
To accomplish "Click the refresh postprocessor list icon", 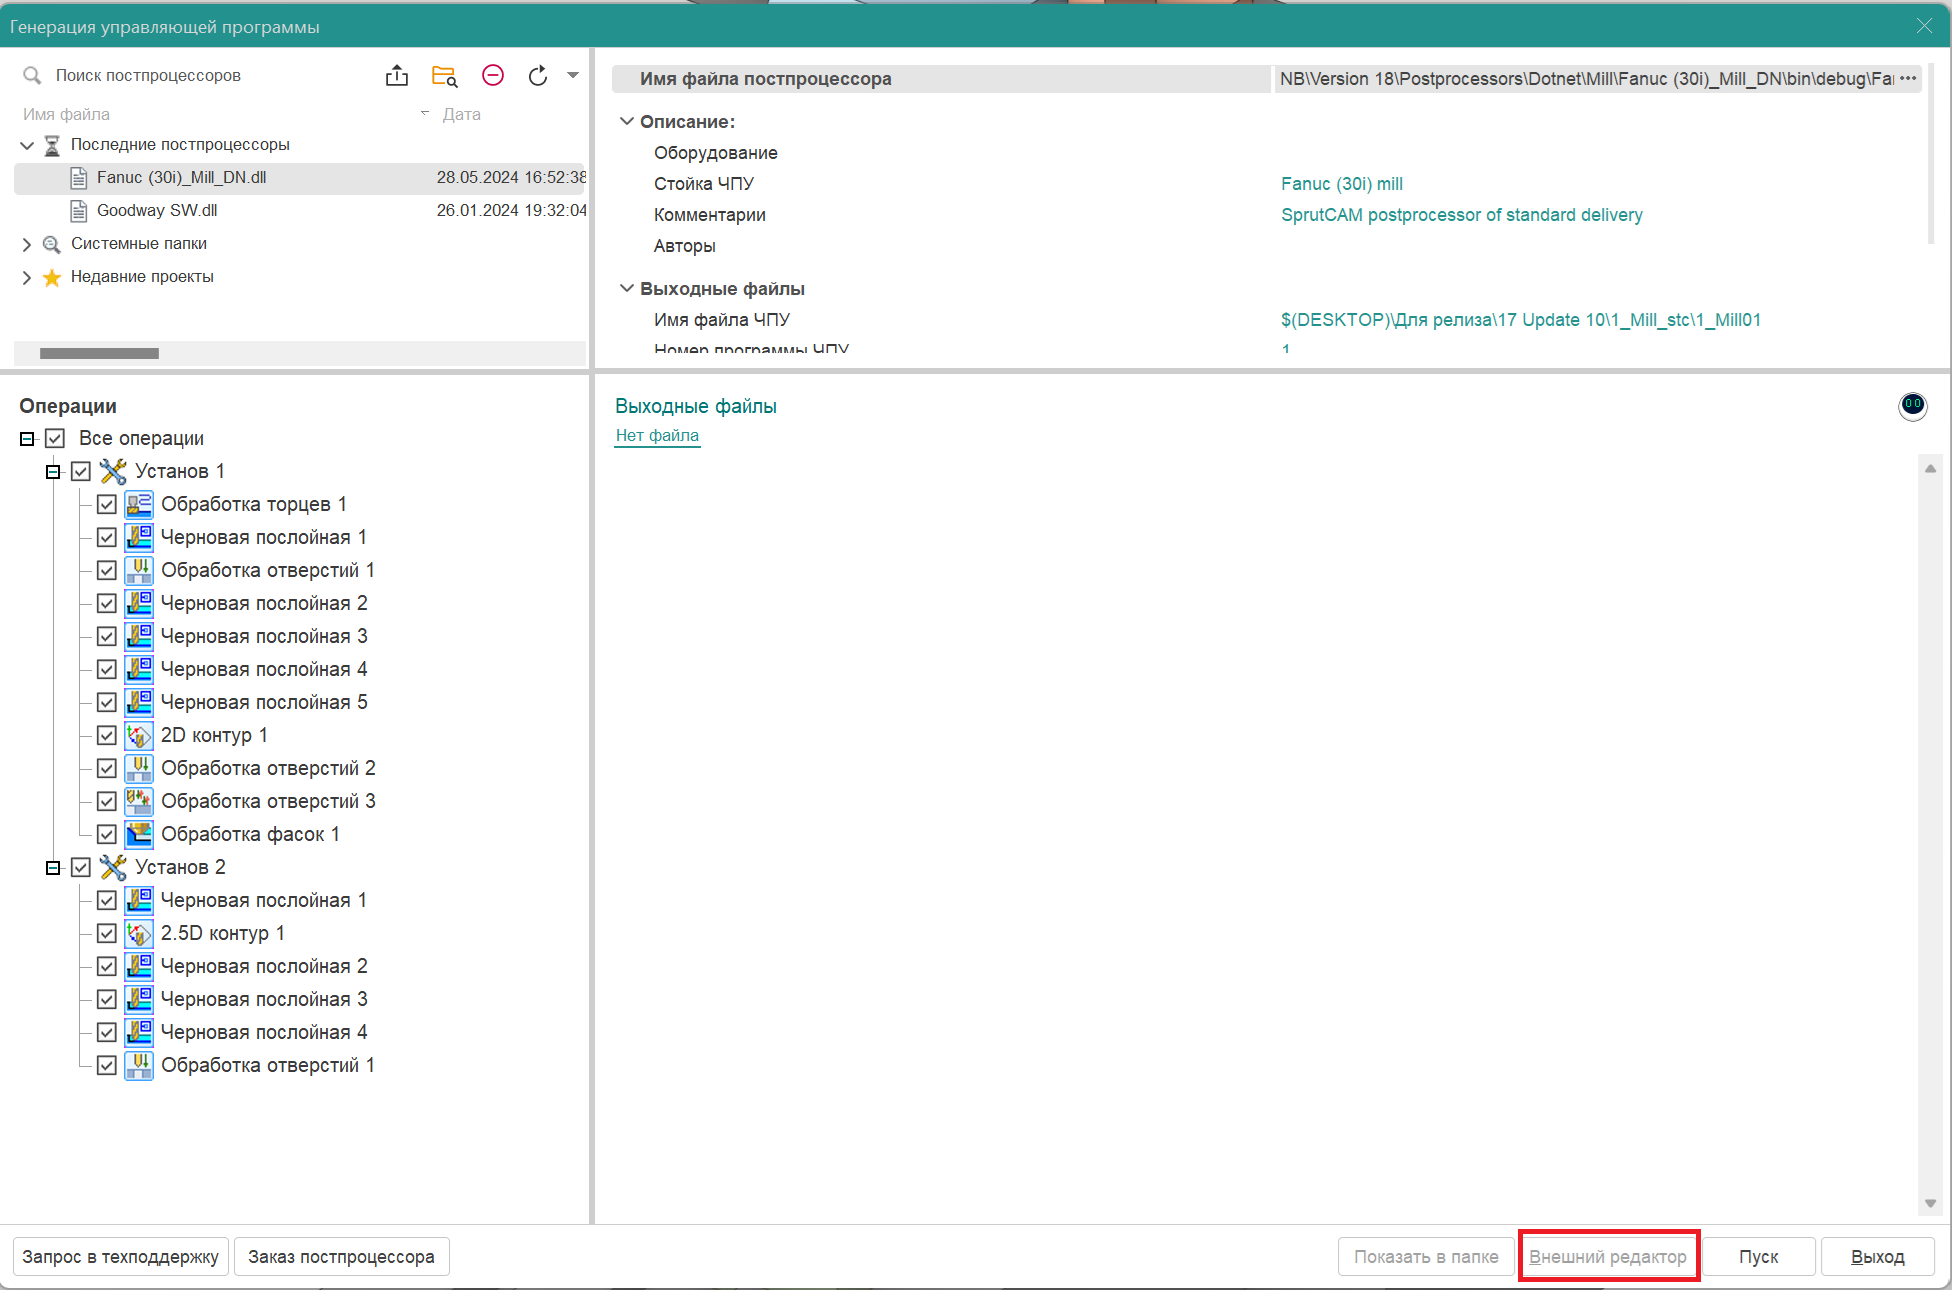I will click(538, 76).
